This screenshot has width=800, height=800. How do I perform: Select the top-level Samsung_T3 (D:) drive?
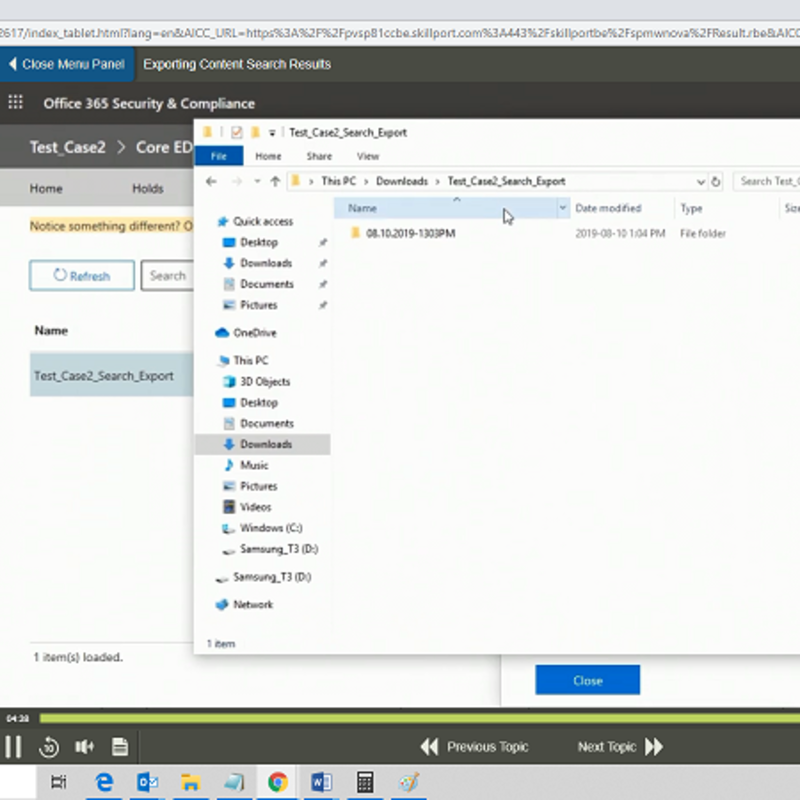[x=271, y=577]
